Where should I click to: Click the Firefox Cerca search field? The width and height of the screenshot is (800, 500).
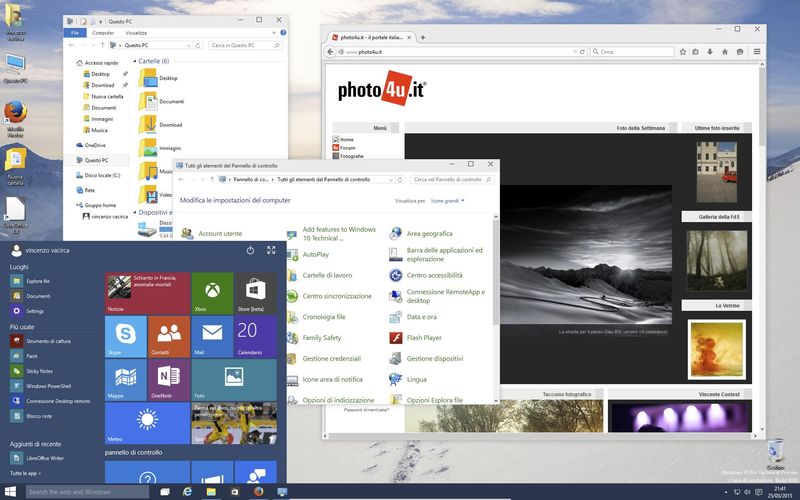[632, 52]
